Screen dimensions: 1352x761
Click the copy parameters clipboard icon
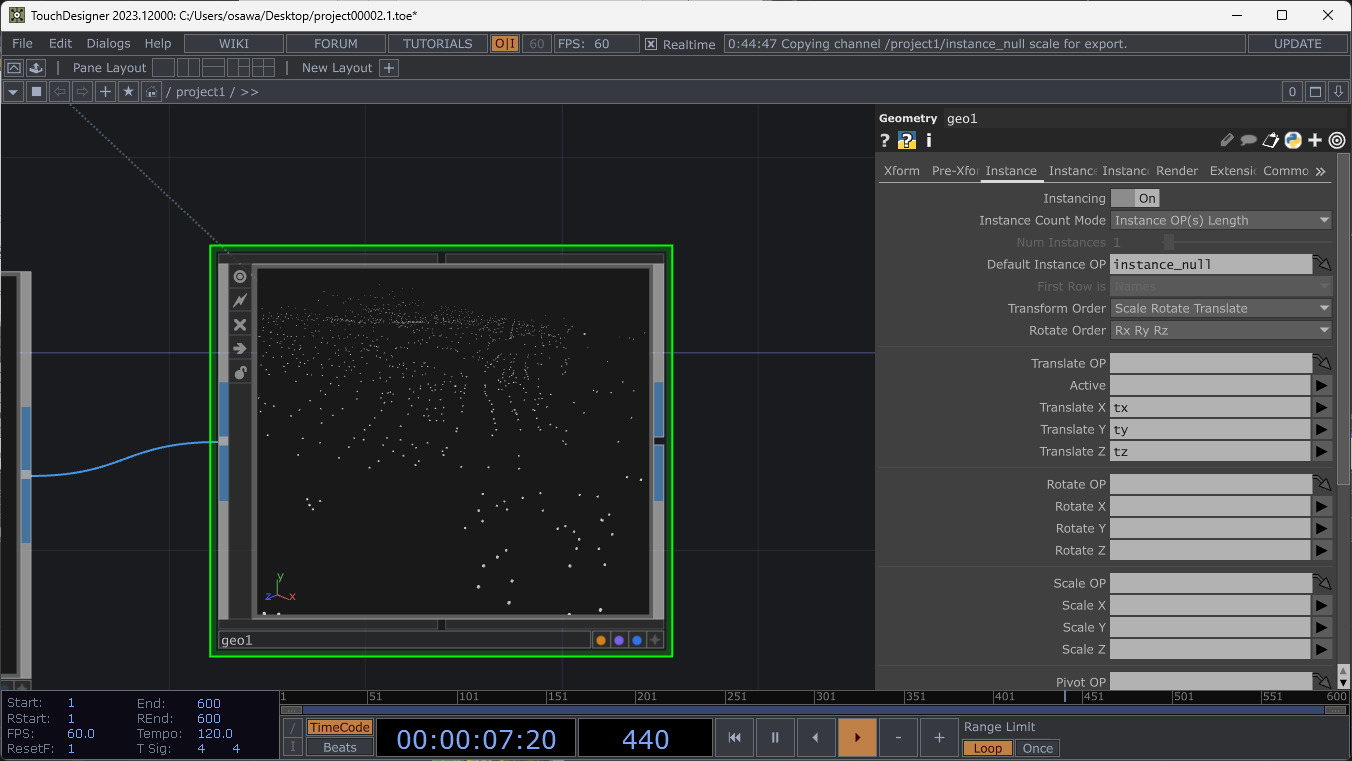1271,141
